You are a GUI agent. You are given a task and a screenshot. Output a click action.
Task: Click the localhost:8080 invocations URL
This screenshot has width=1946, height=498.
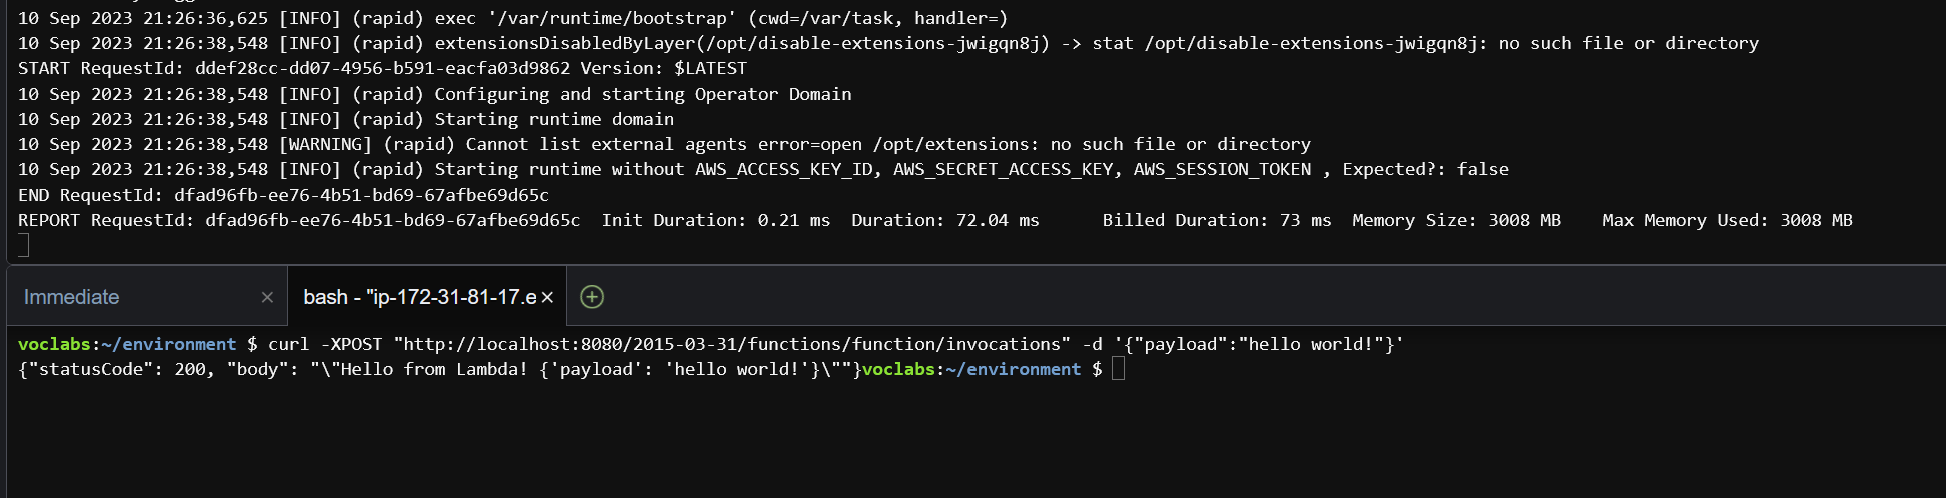(x=731, y=344)
